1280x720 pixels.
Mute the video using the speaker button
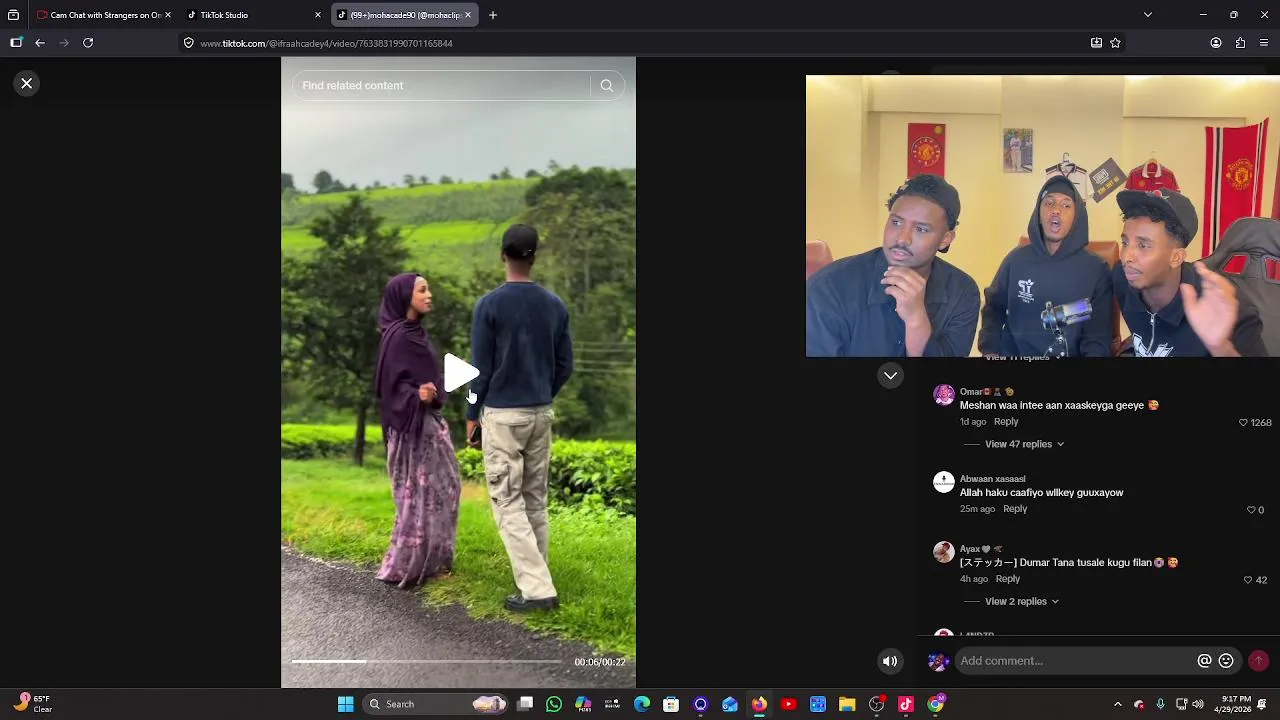[890, 661]
